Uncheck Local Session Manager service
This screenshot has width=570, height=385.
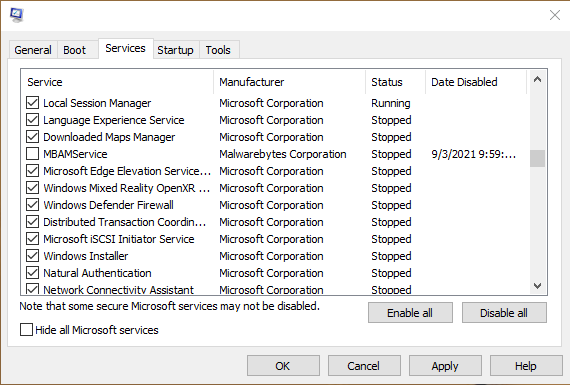(x=32, y=103)
